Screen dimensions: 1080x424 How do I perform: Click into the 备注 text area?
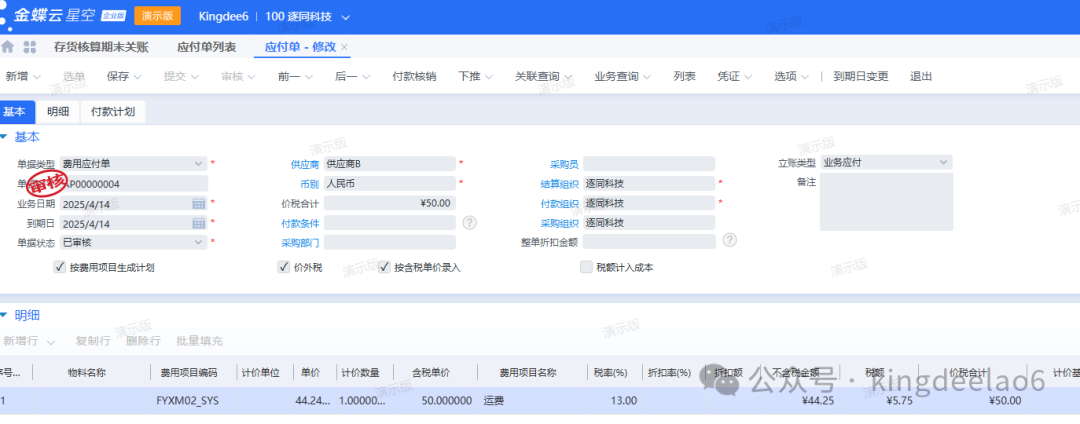pos(886,202)
